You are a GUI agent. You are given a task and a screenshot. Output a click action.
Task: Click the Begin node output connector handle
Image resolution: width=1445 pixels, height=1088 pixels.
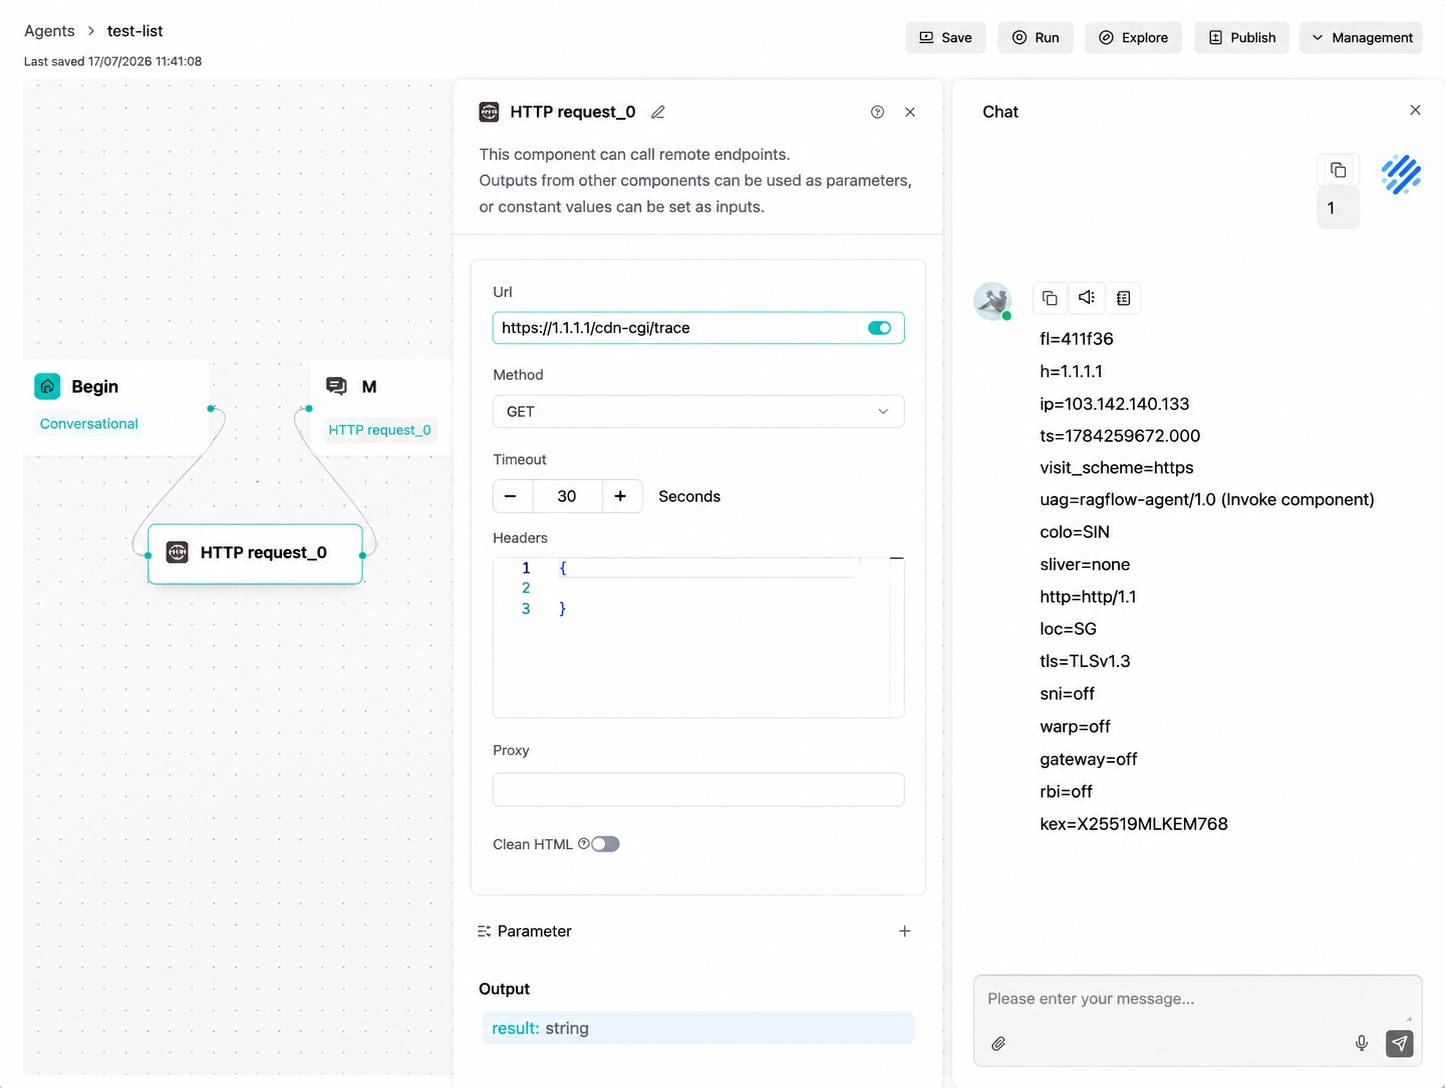[x=210, y=408]
